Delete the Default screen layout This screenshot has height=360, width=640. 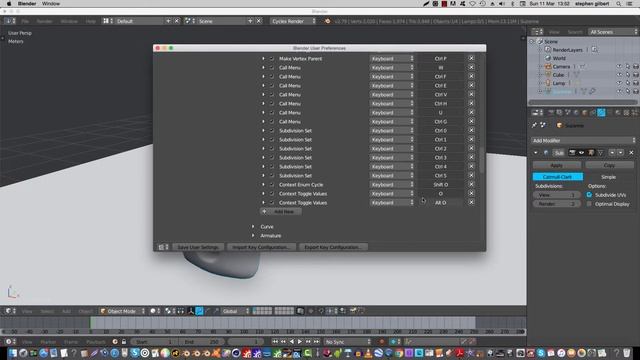click(x=177, y=21)
